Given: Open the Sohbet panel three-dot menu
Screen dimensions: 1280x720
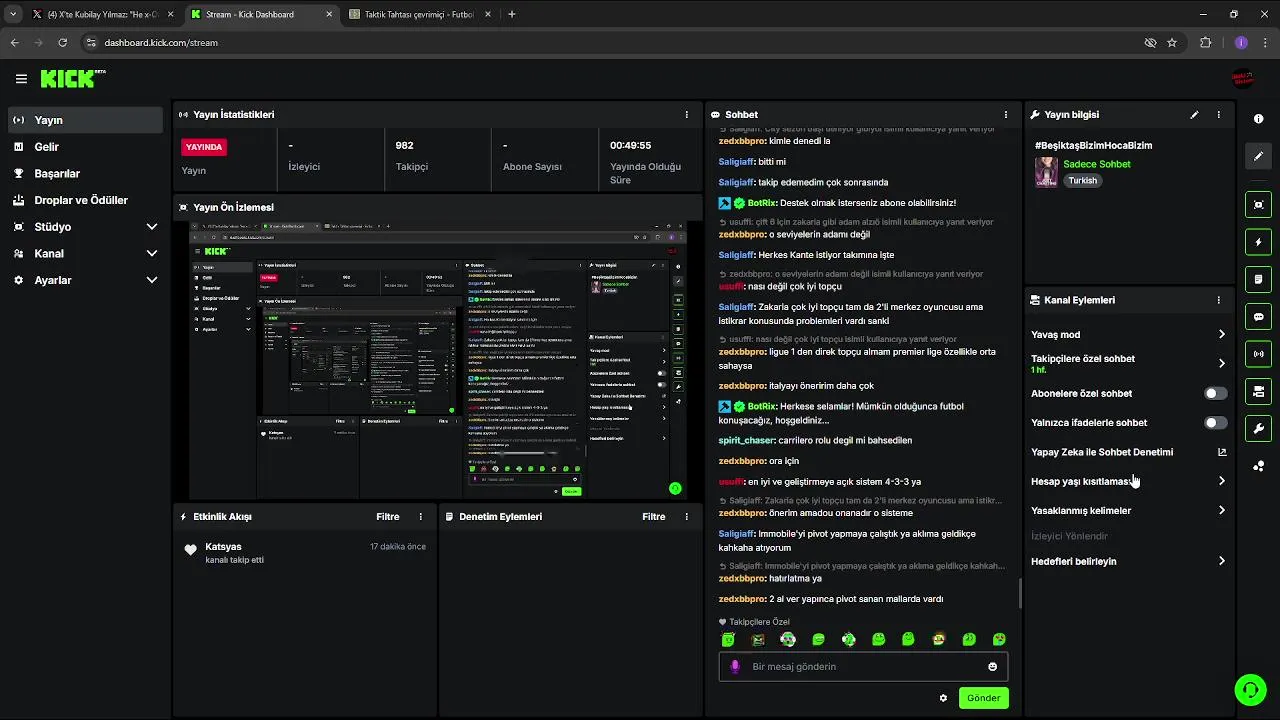Looking at the screenshot, I should pyautogui.click(x=1005, y=115).
